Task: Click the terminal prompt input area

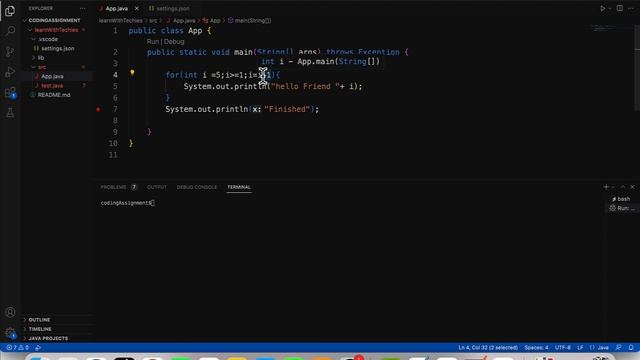Action: click(153, 203)
